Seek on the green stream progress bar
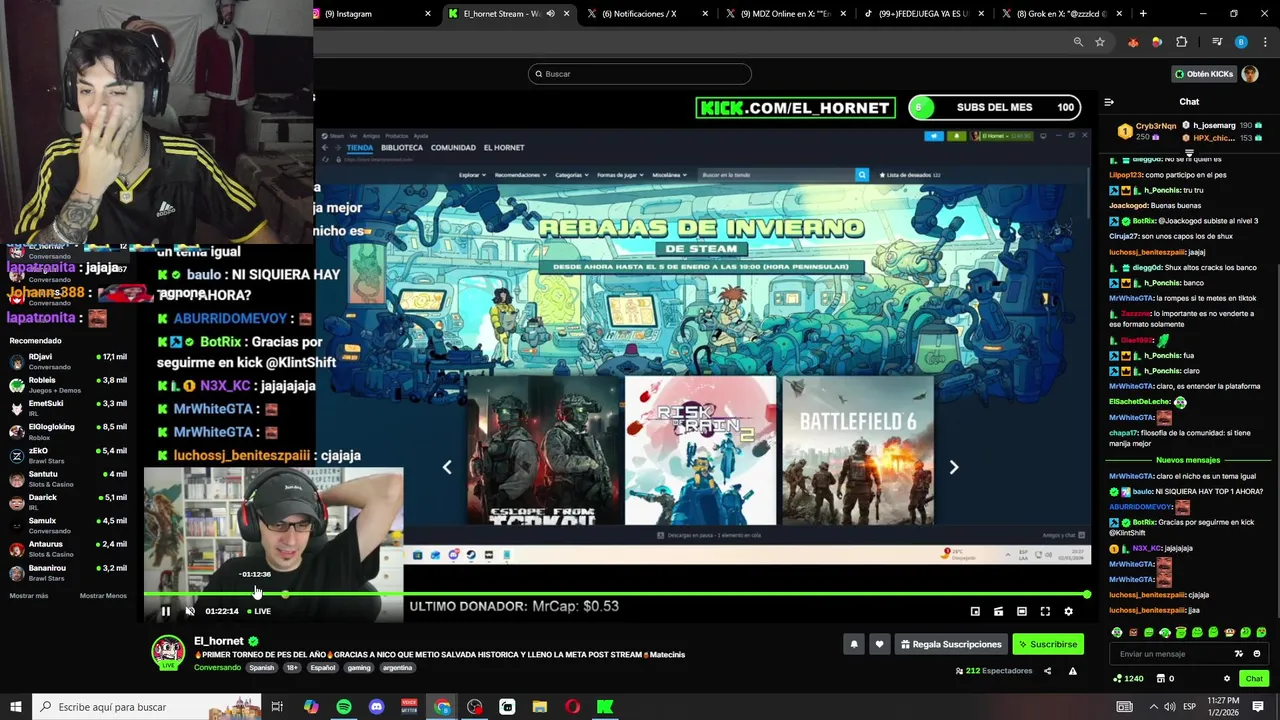The image size is (1280, 720). tap(615, 595)
